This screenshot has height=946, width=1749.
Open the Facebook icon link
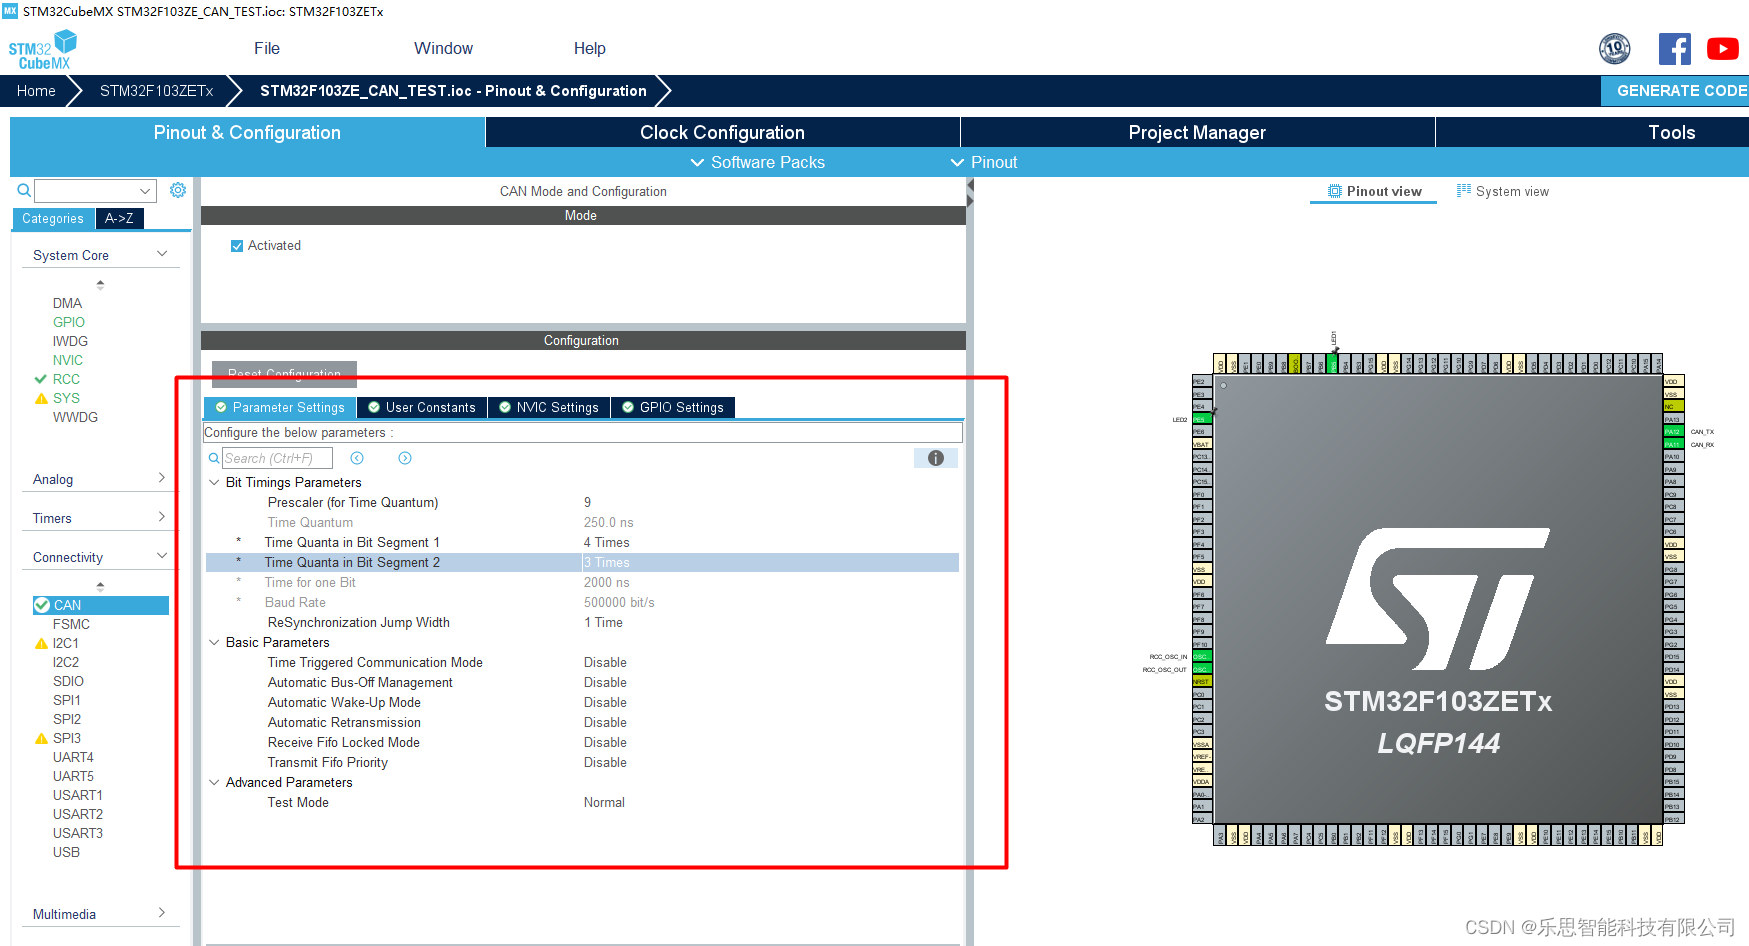(x=1674, y=48)
